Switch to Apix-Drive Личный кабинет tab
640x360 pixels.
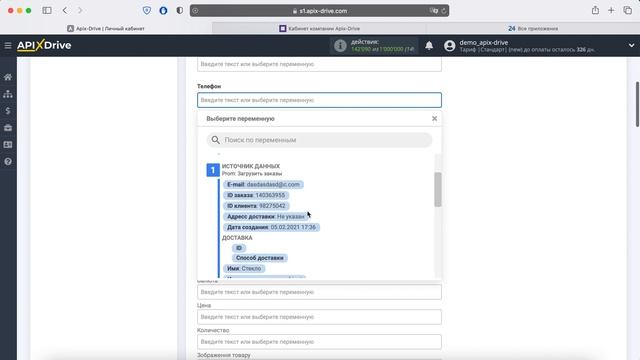point(106,29)
